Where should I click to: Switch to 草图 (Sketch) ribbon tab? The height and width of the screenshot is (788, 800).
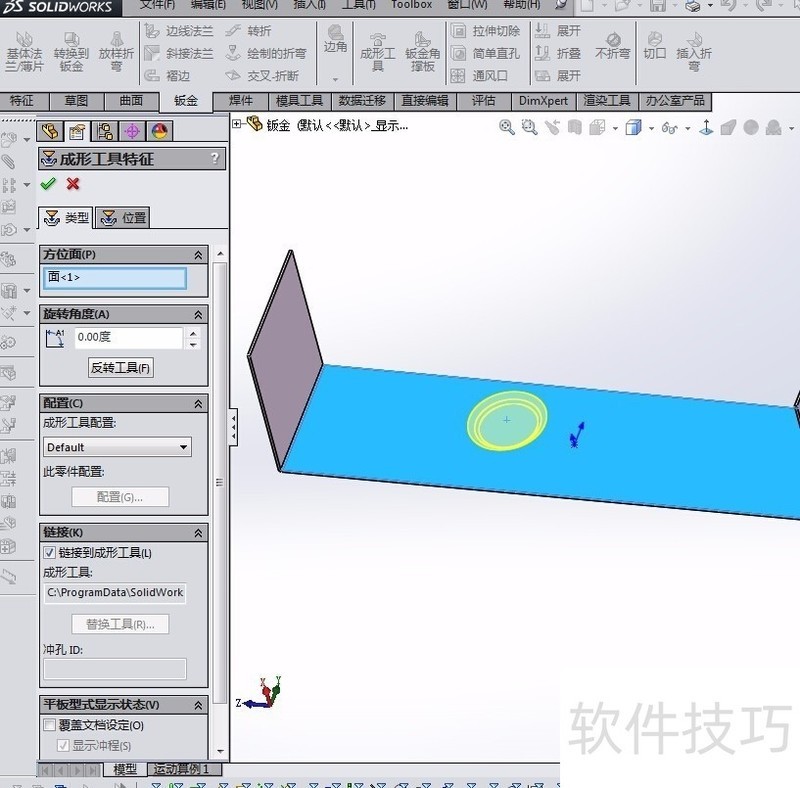click(x=77, y=101)
